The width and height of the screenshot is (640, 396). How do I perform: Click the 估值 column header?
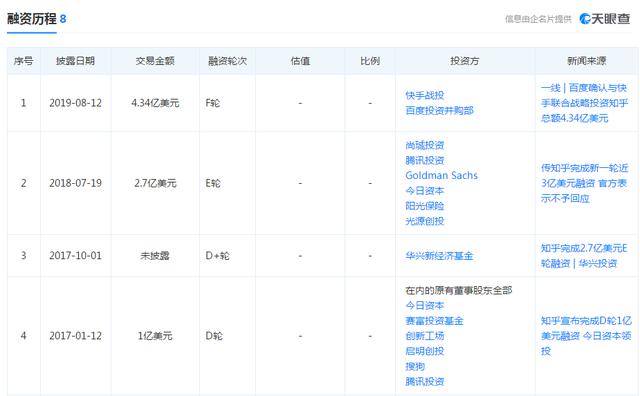300,61
